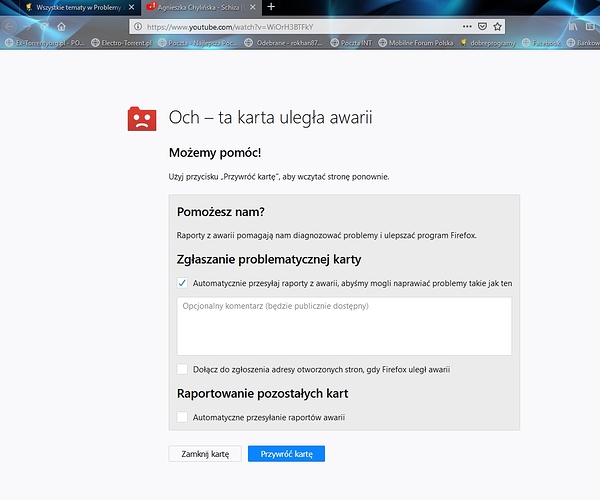This screenshot has width=600, height=500.
Task: Open Mobilne Forum Polska bookmark
Action: (x=416, y=43)
